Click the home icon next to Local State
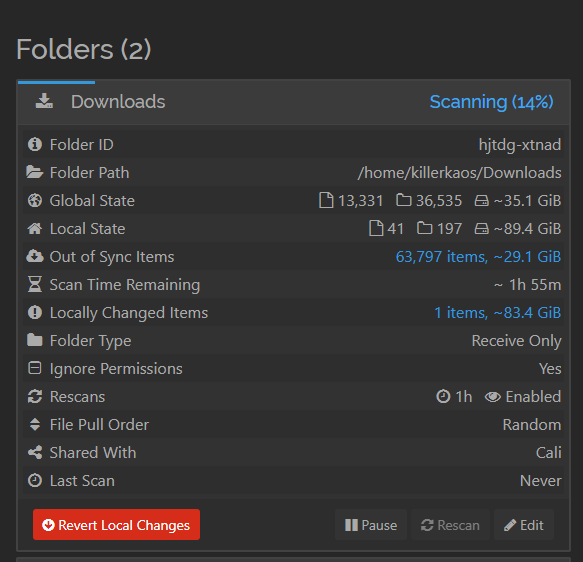The width and height of the screenshot is (583, 562). 35,228
